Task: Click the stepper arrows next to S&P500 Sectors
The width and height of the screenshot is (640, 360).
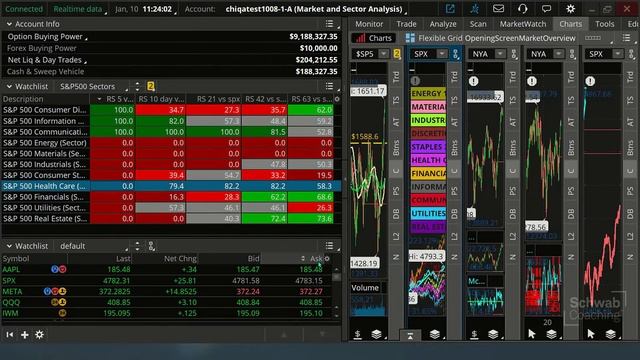Action: (137, 86)
